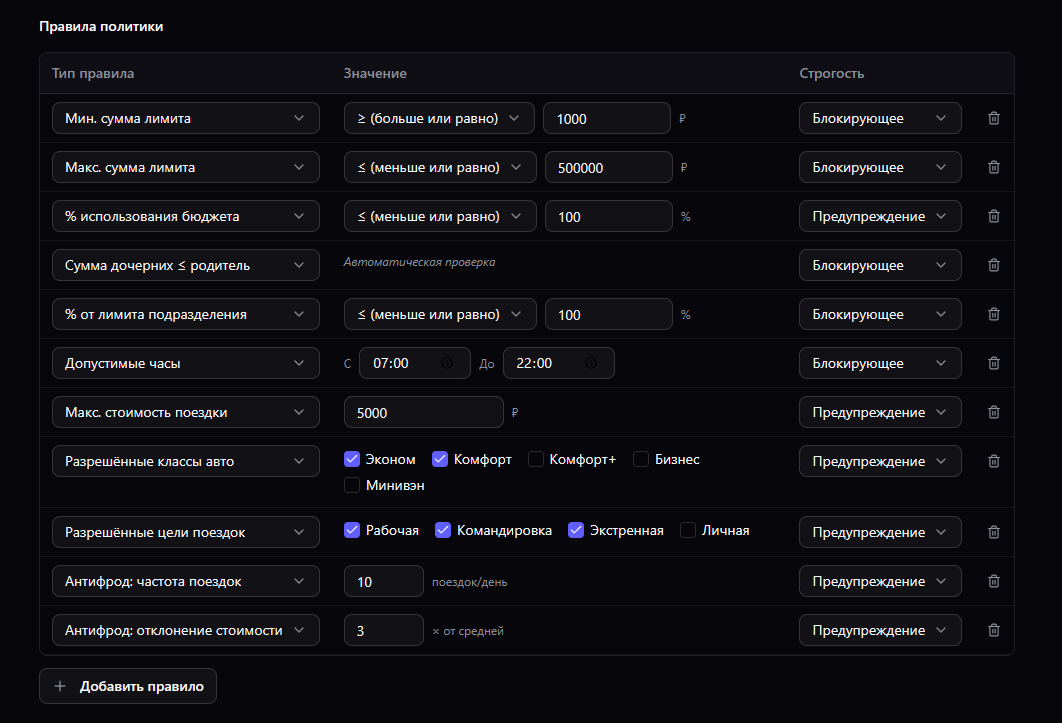Delete the Разрешённые классы авто rule
Image resolution: width=1062 pixels, height=723 pixels.
click(x=993, y=461)
